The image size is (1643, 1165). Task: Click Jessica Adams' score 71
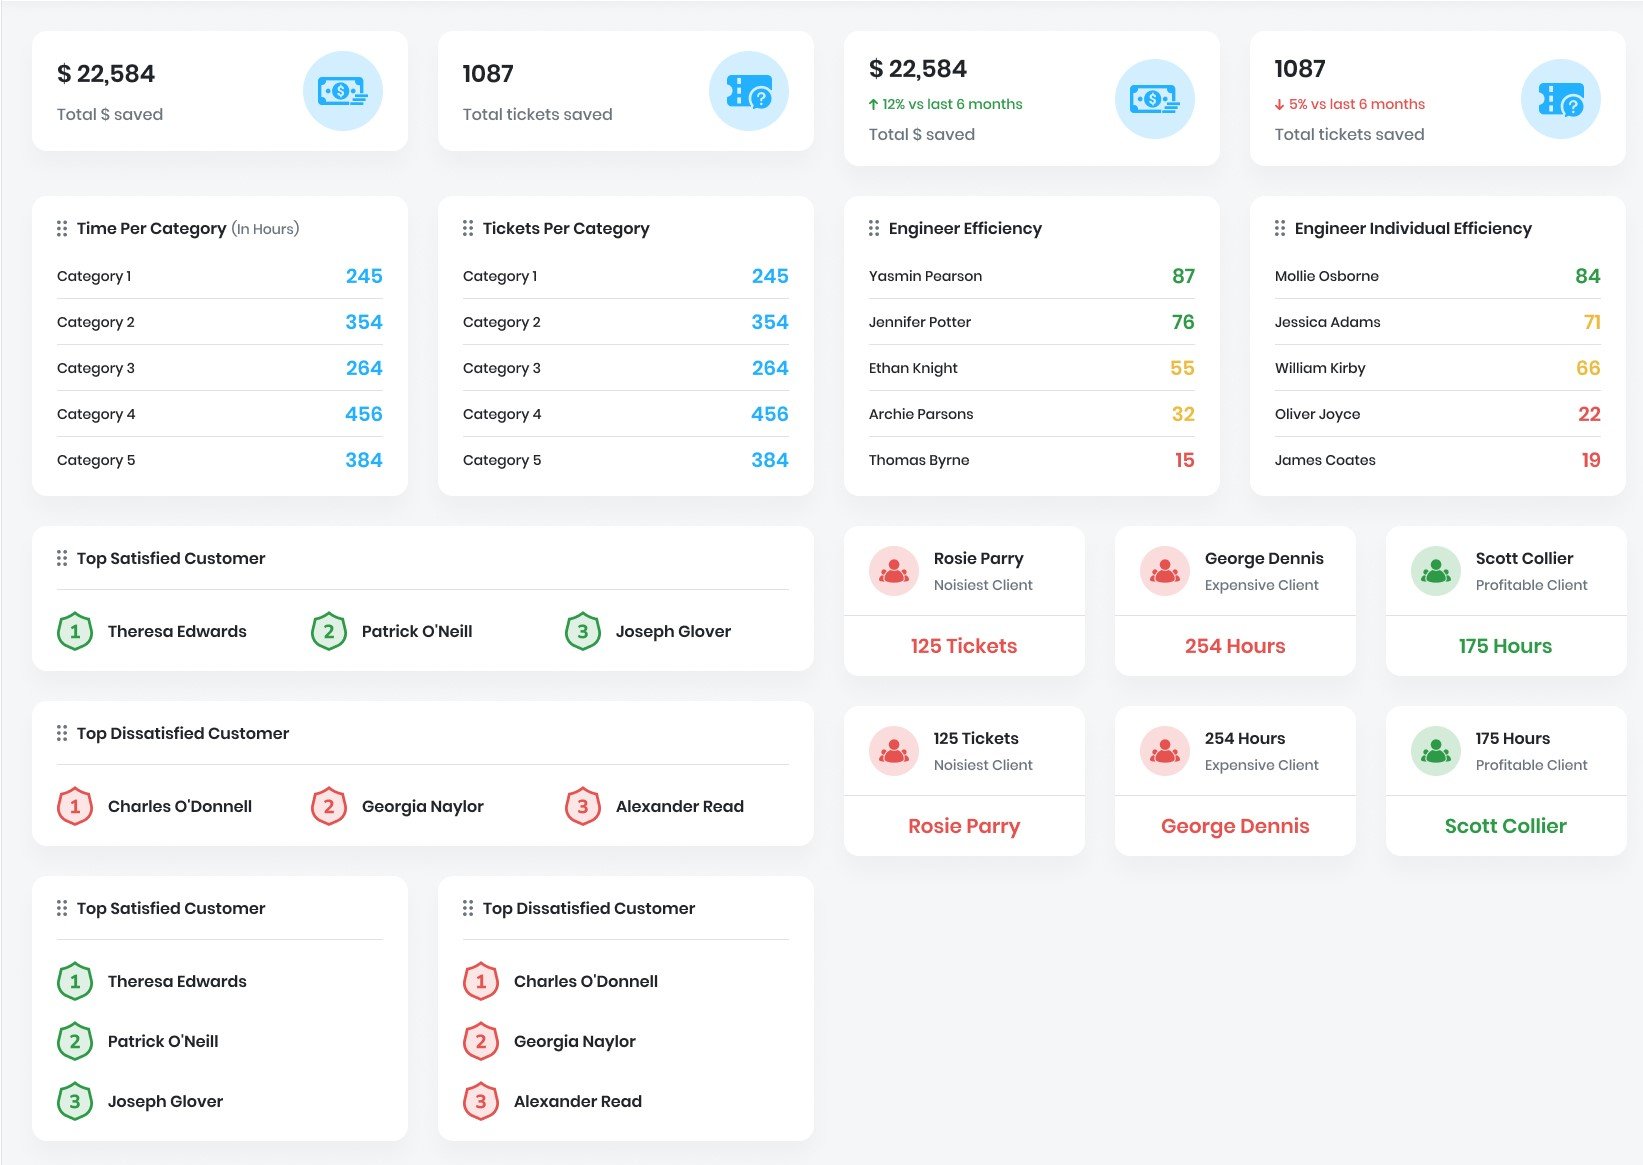click(x=1592, y=322)
